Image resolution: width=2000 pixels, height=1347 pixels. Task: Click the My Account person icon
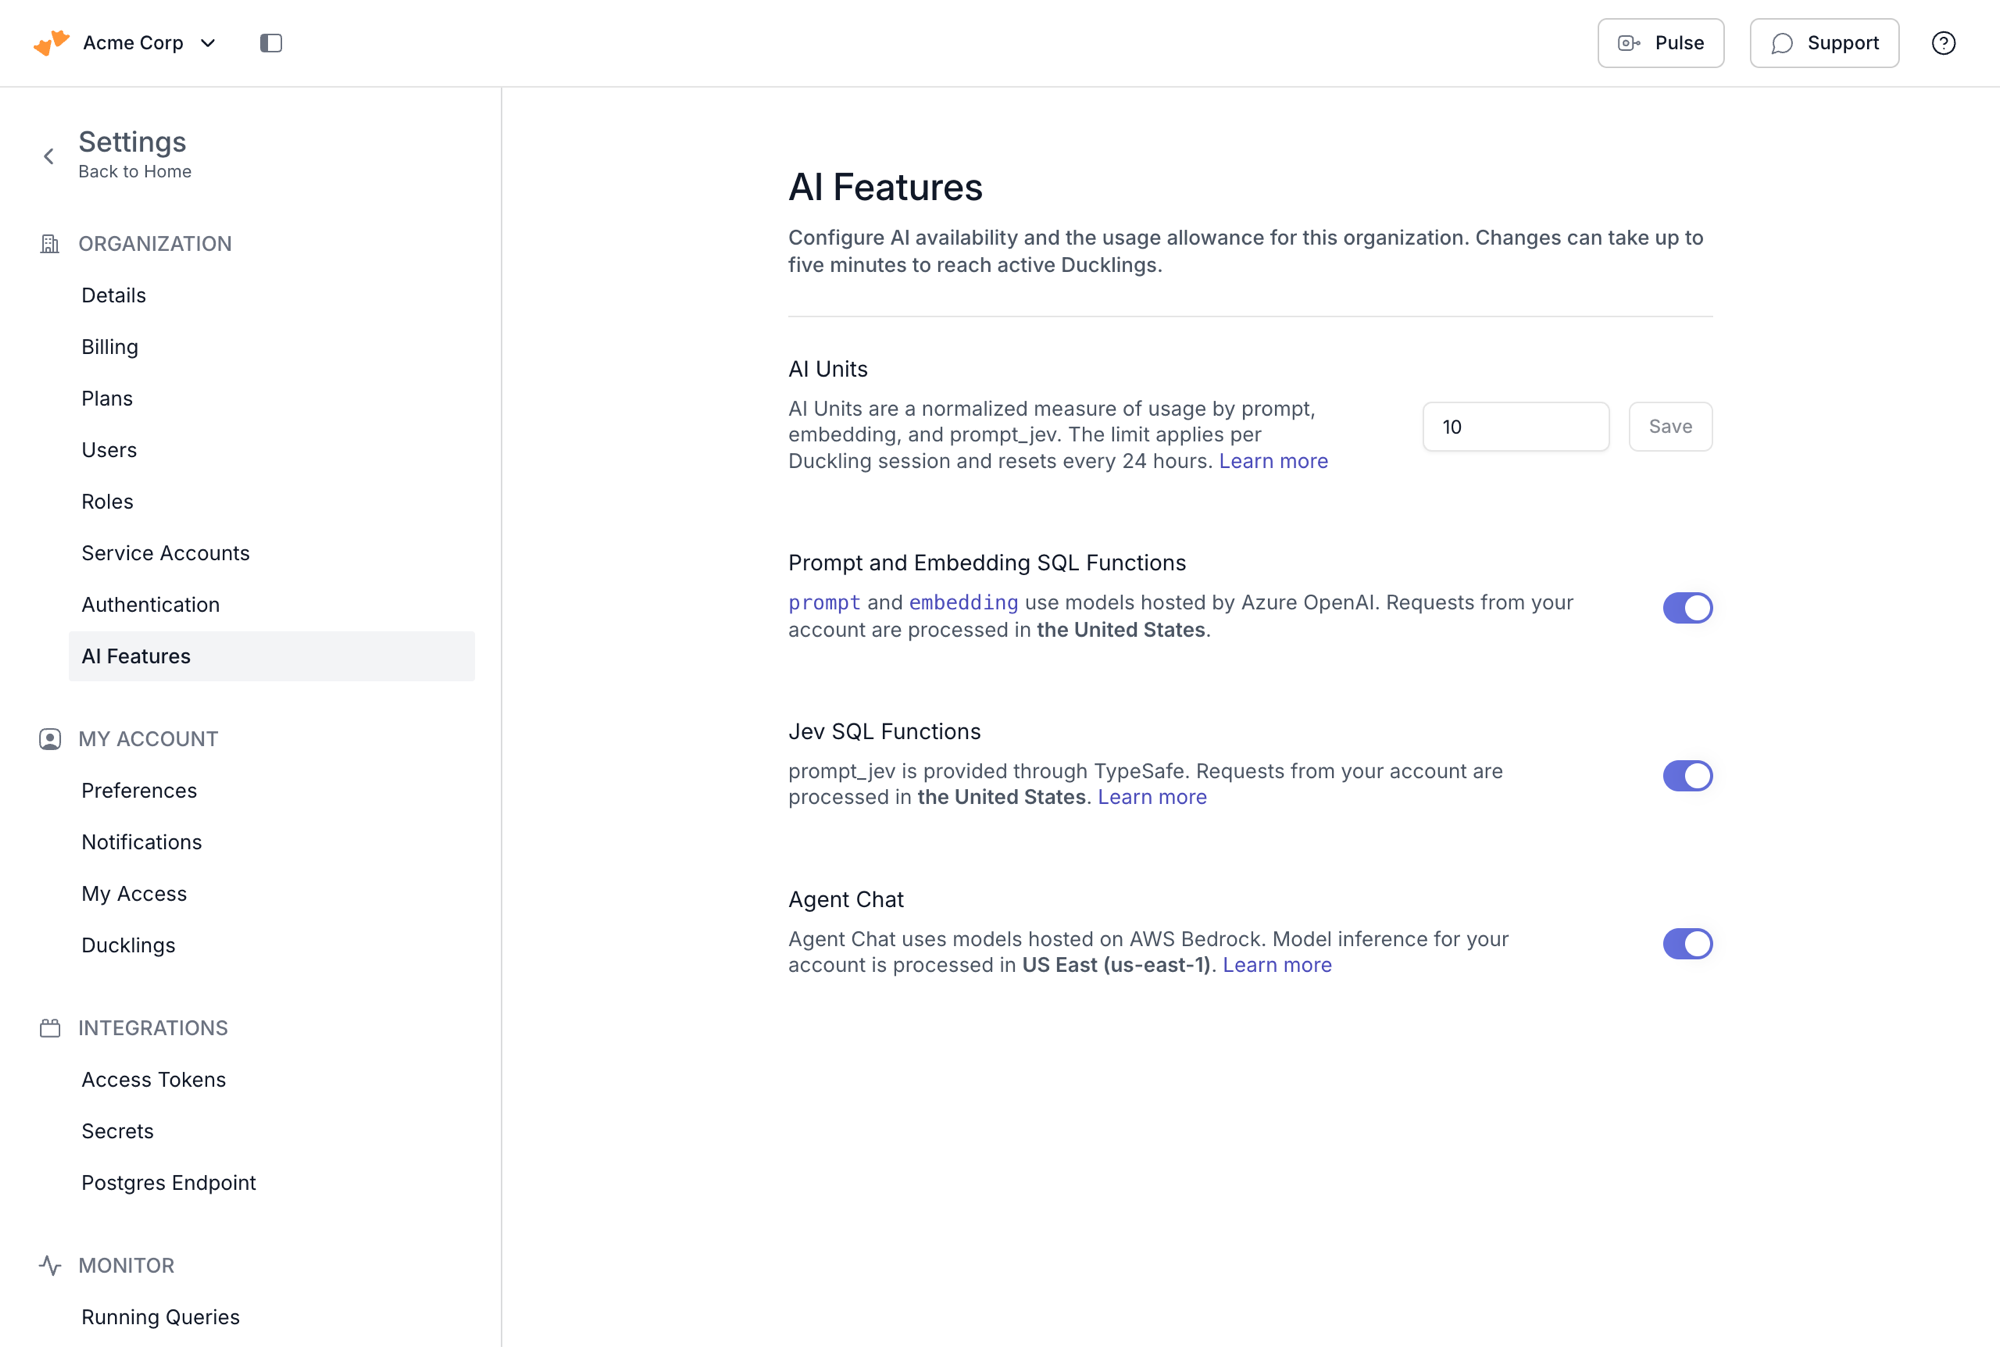point(50,739)
